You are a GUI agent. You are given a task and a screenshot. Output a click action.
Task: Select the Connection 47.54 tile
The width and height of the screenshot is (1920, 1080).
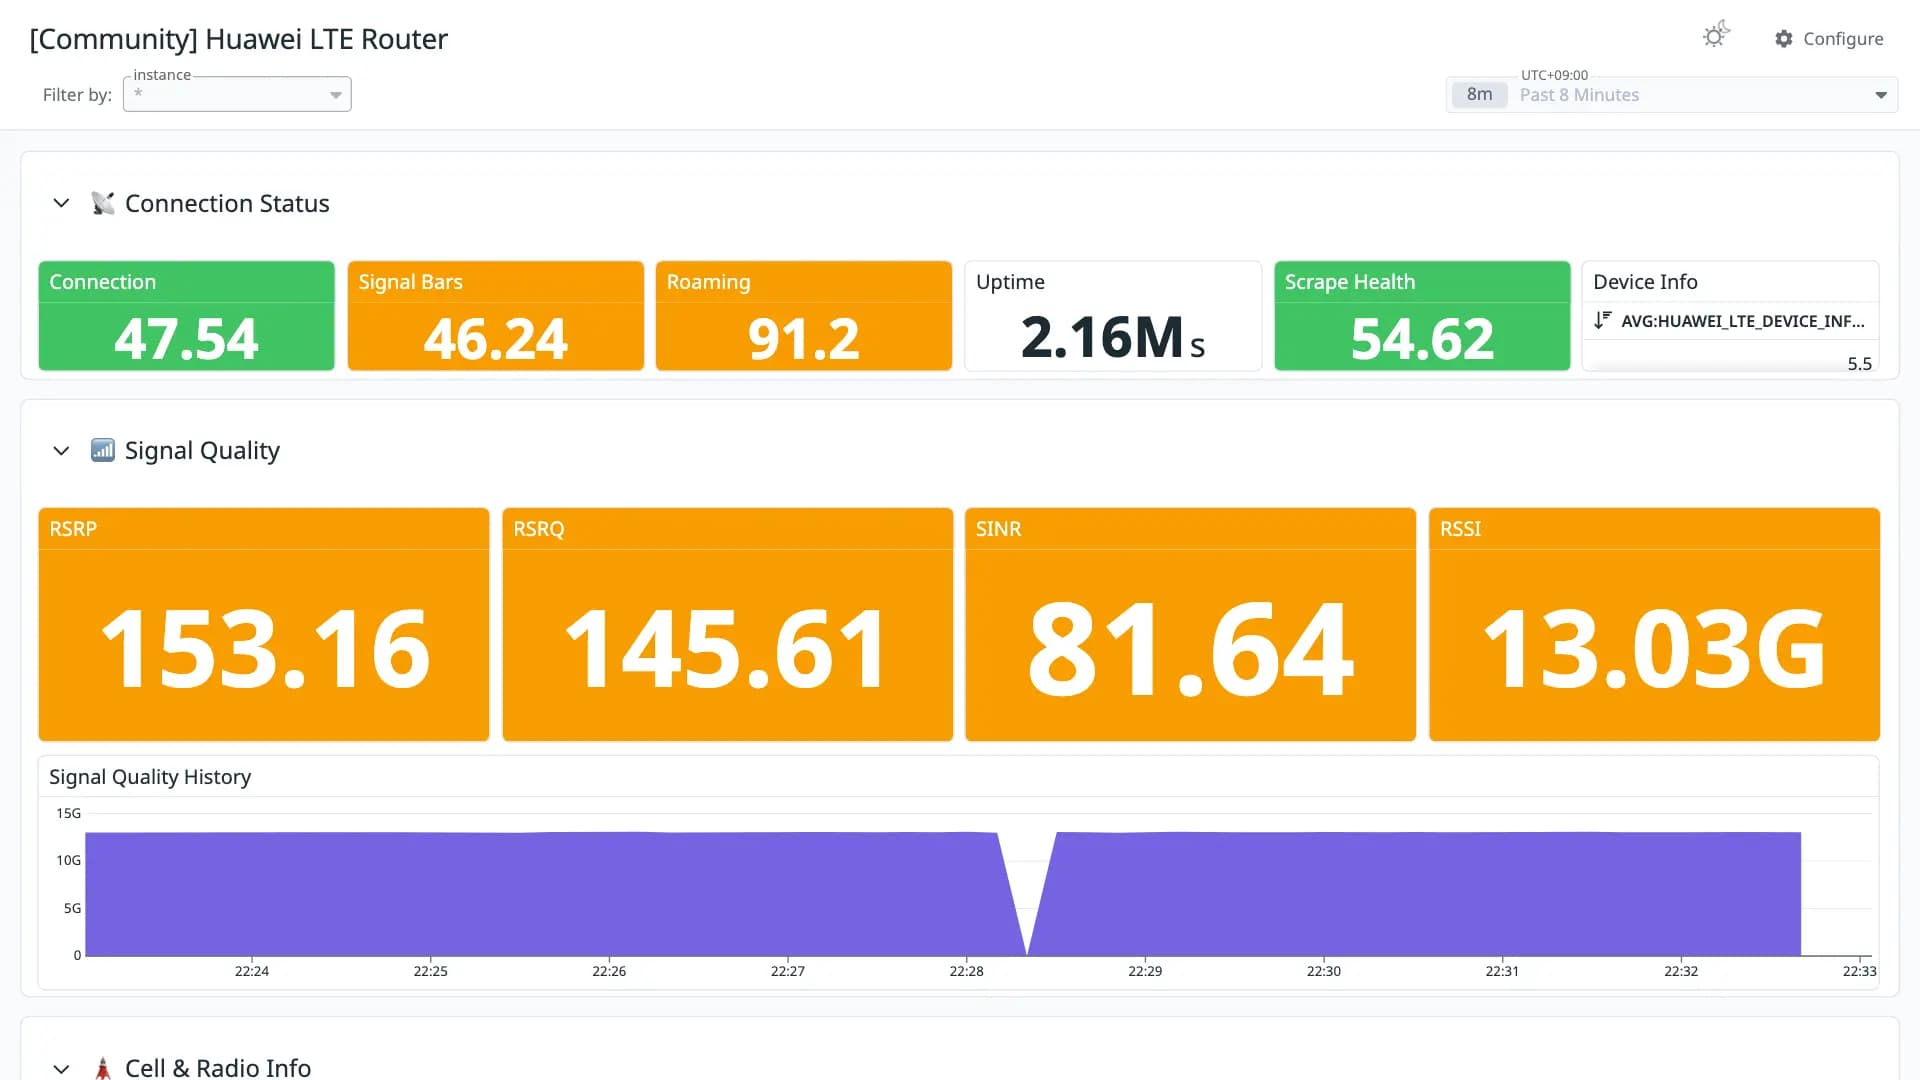(187, 316)
